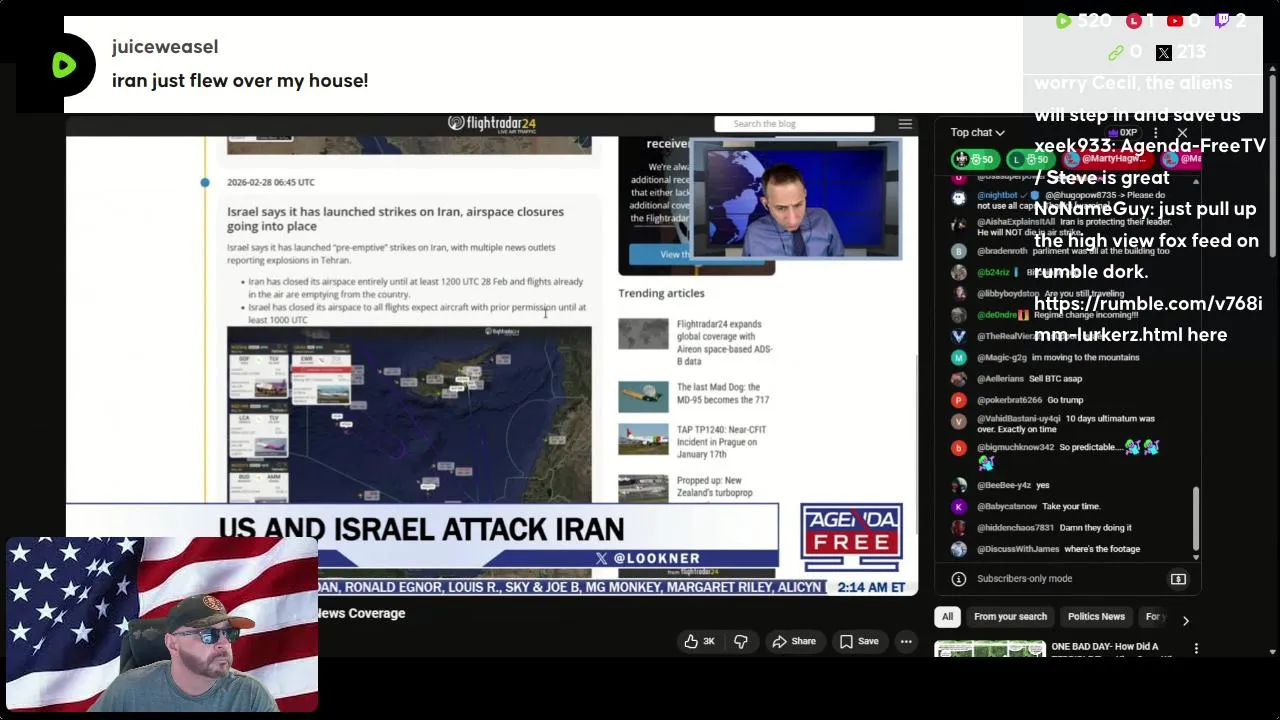Screen dimensions: 1280x720
Task: Open the video's more actions menu
Action: pos(906,642)
